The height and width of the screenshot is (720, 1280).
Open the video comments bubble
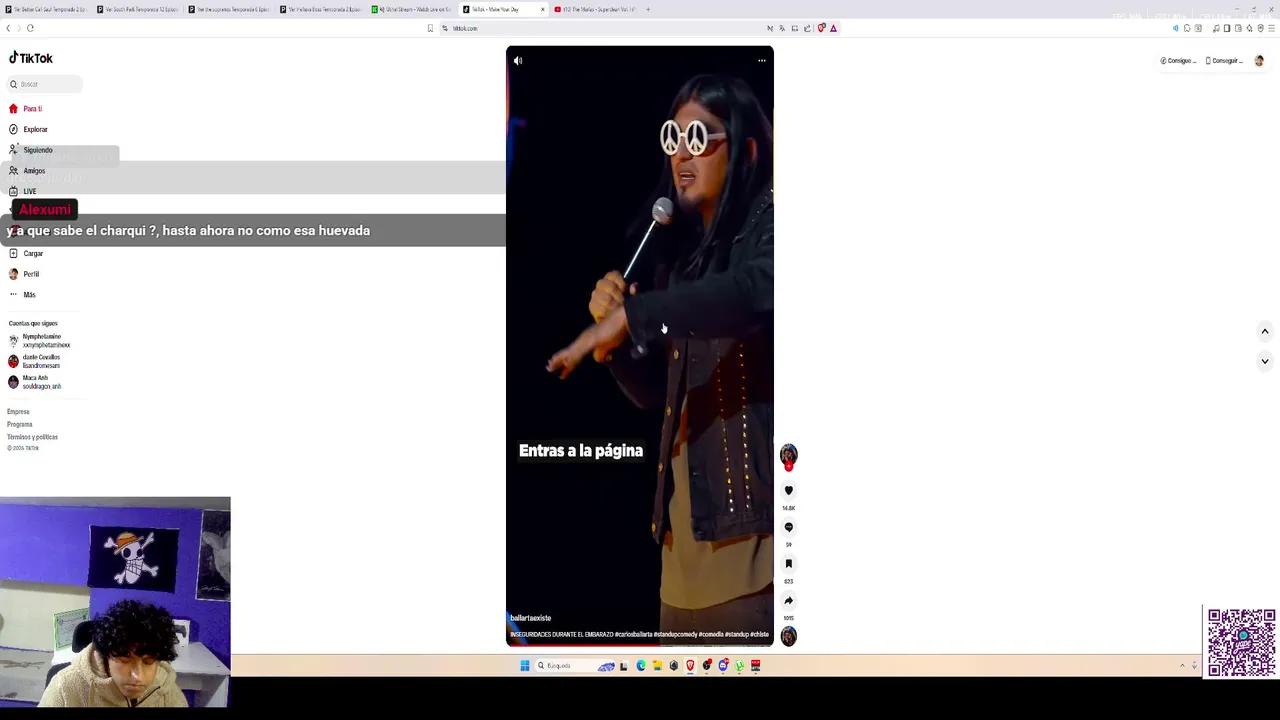coord(789,527)
